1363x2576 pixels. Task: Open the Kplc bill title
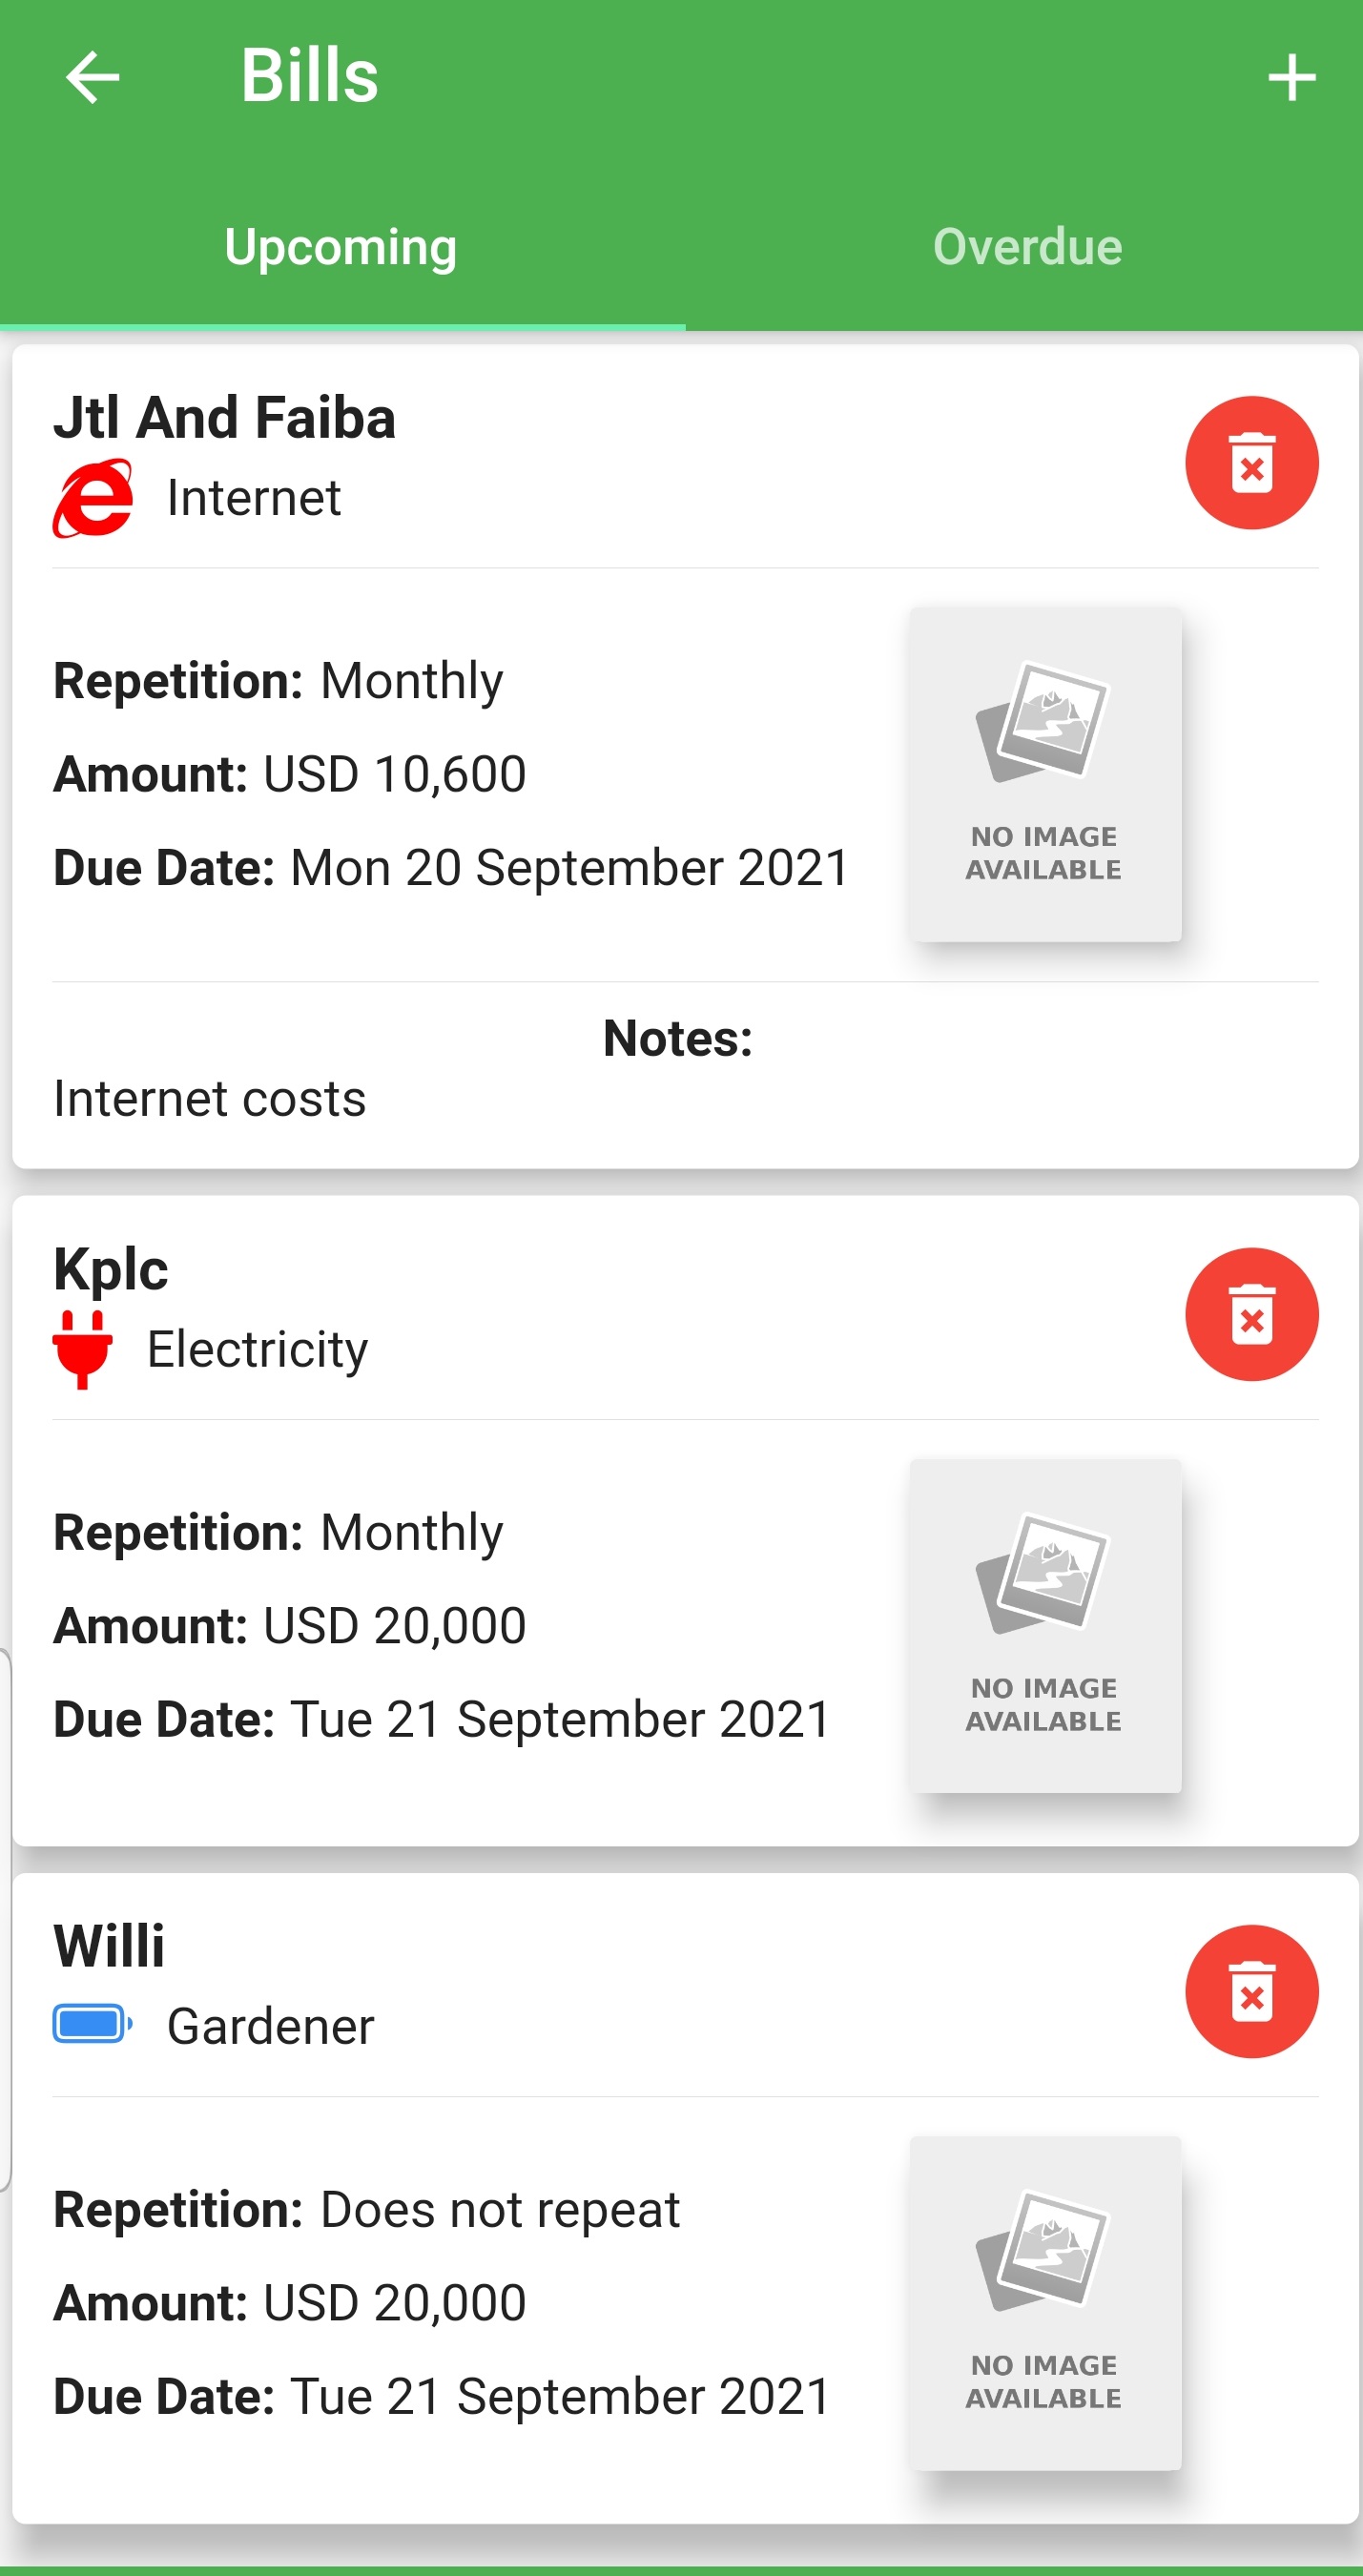pyautogui.click(x=110, y=1269)
